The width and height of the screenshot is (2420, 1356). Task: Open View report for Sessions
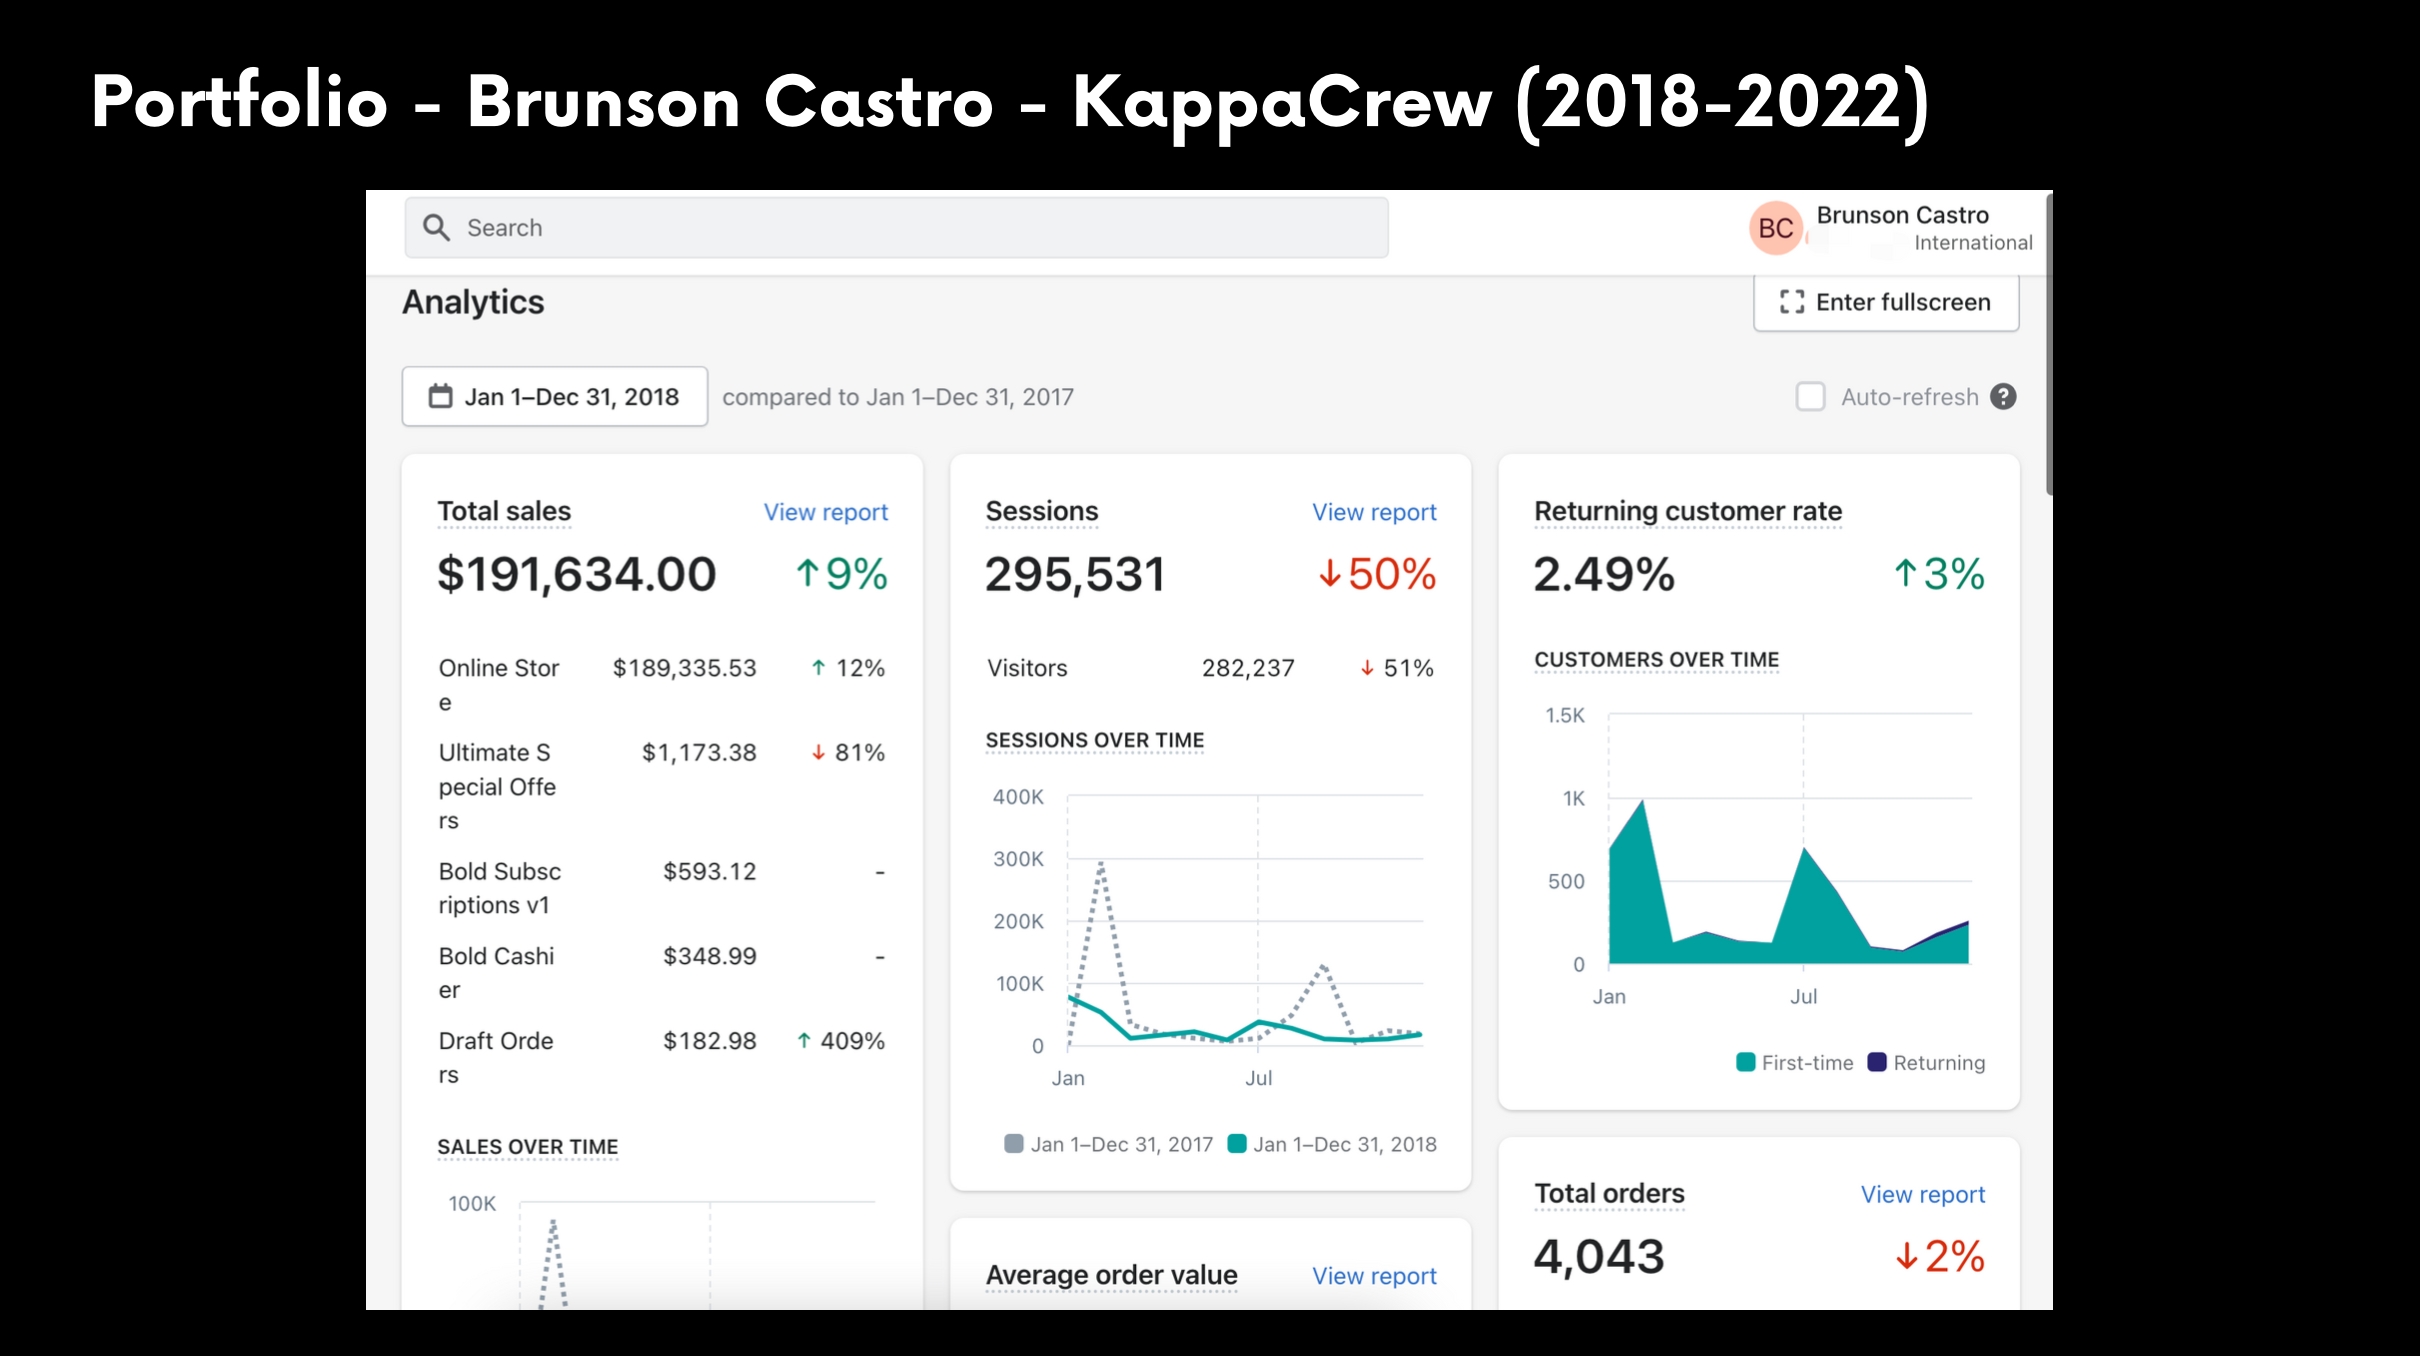[1374, 512]
